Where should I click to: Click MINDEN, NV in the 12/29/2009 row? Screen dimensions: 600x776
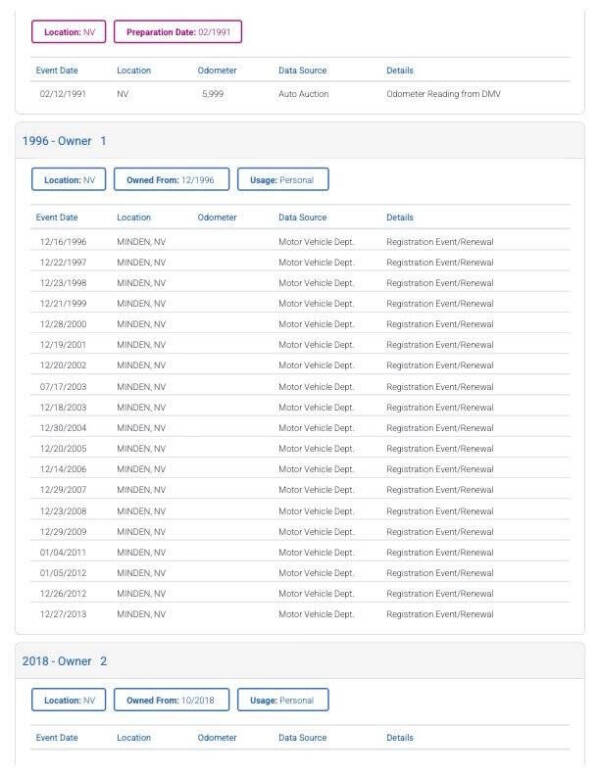point(141,532)
